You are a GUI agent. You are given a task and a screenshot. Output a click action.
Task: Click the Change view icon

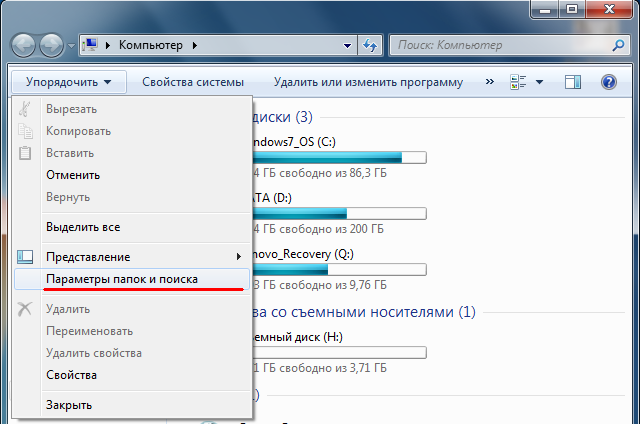[518, 82]
